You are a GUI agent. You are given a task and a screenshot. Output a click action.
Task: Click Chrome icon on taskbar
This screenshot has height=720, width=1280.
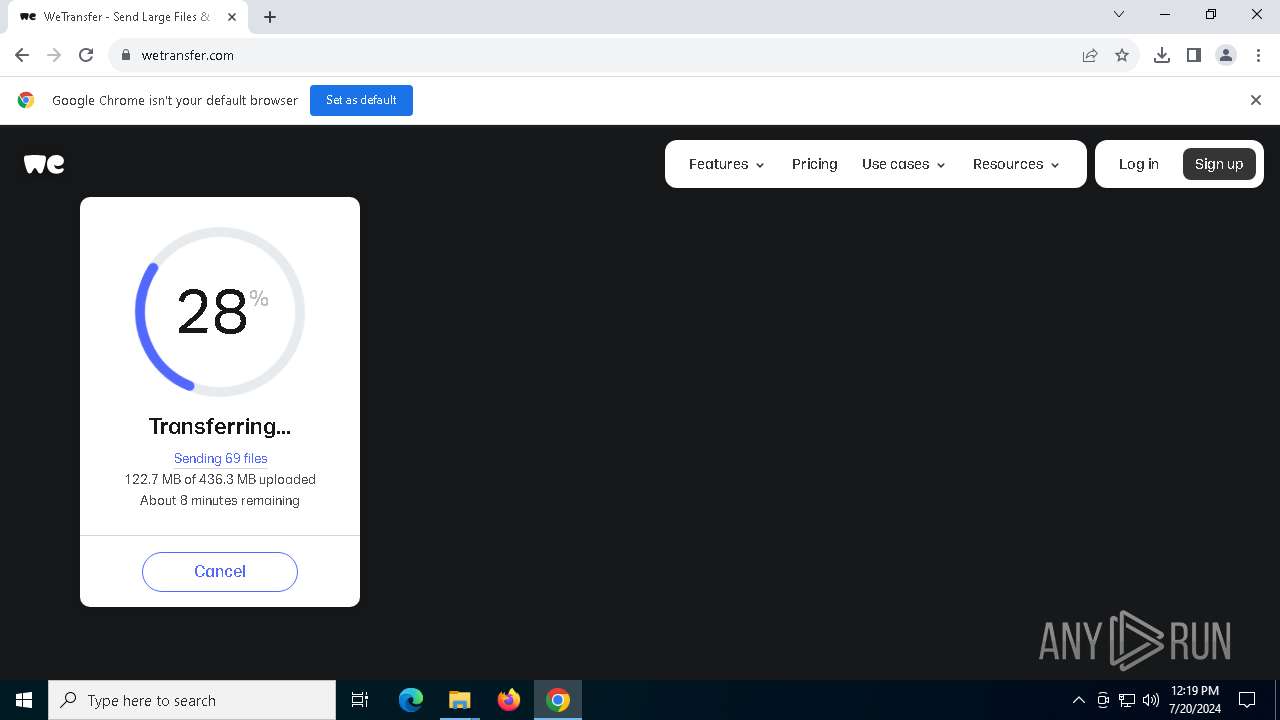(558, 700)
